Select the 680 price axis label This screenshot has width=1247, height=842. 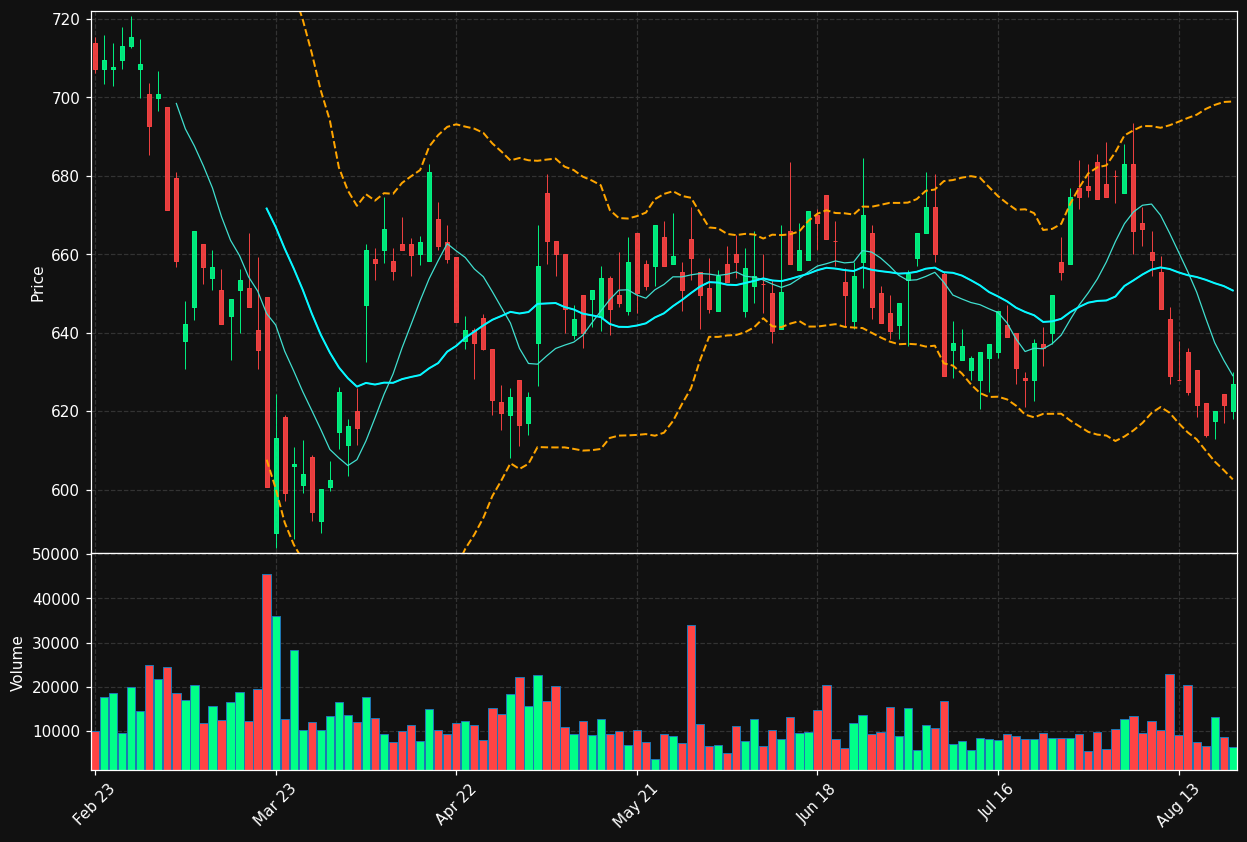coord(66,177)
